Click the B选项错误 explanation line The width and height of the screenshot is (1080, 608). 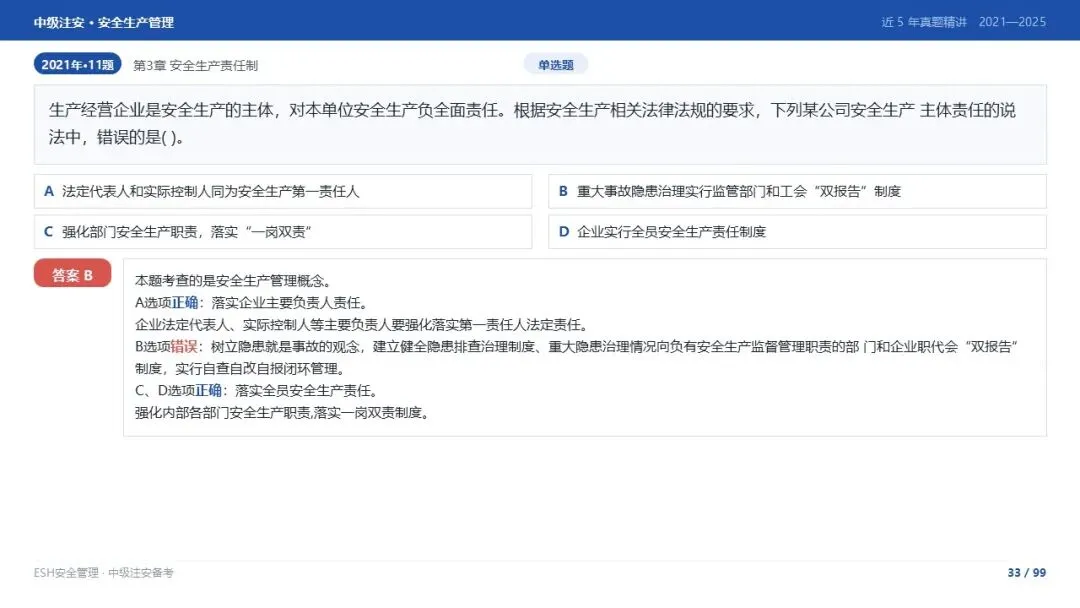coord(577,357)
